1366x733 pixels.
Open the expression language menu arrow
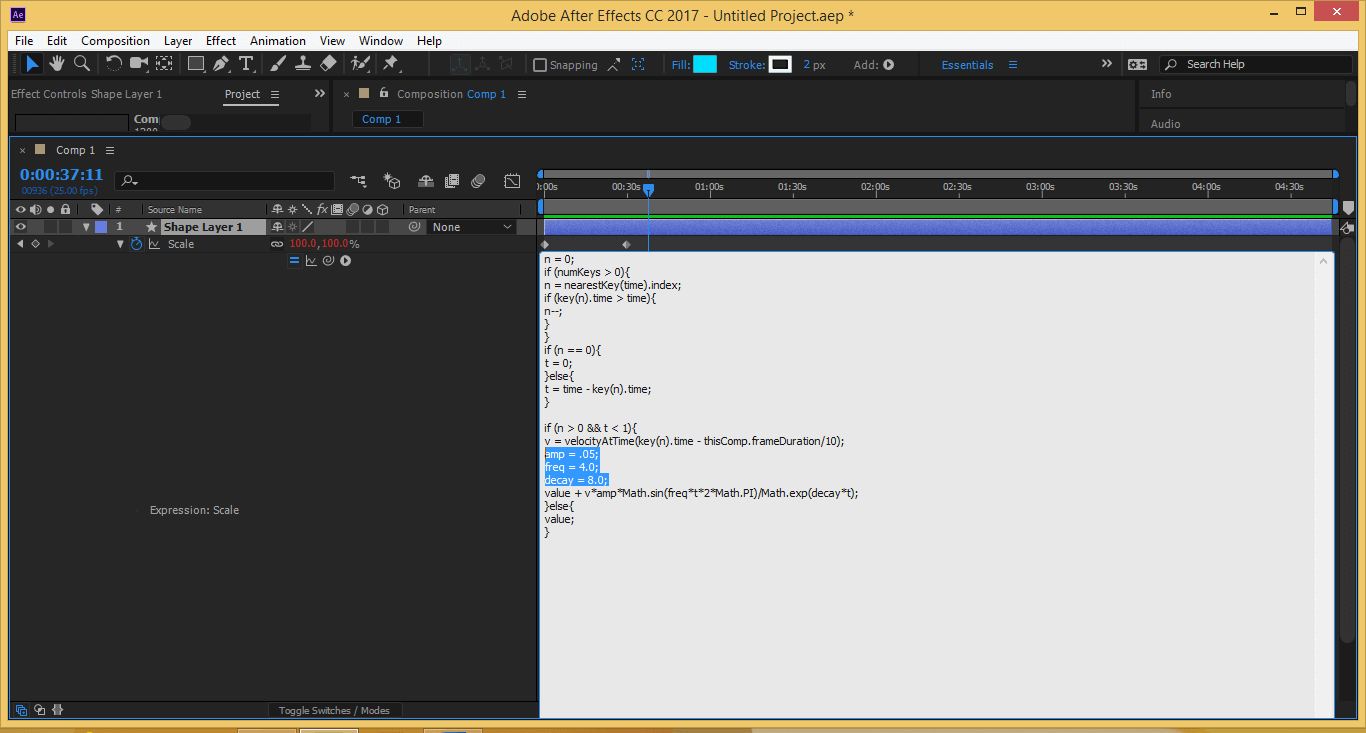click(345, 261)
